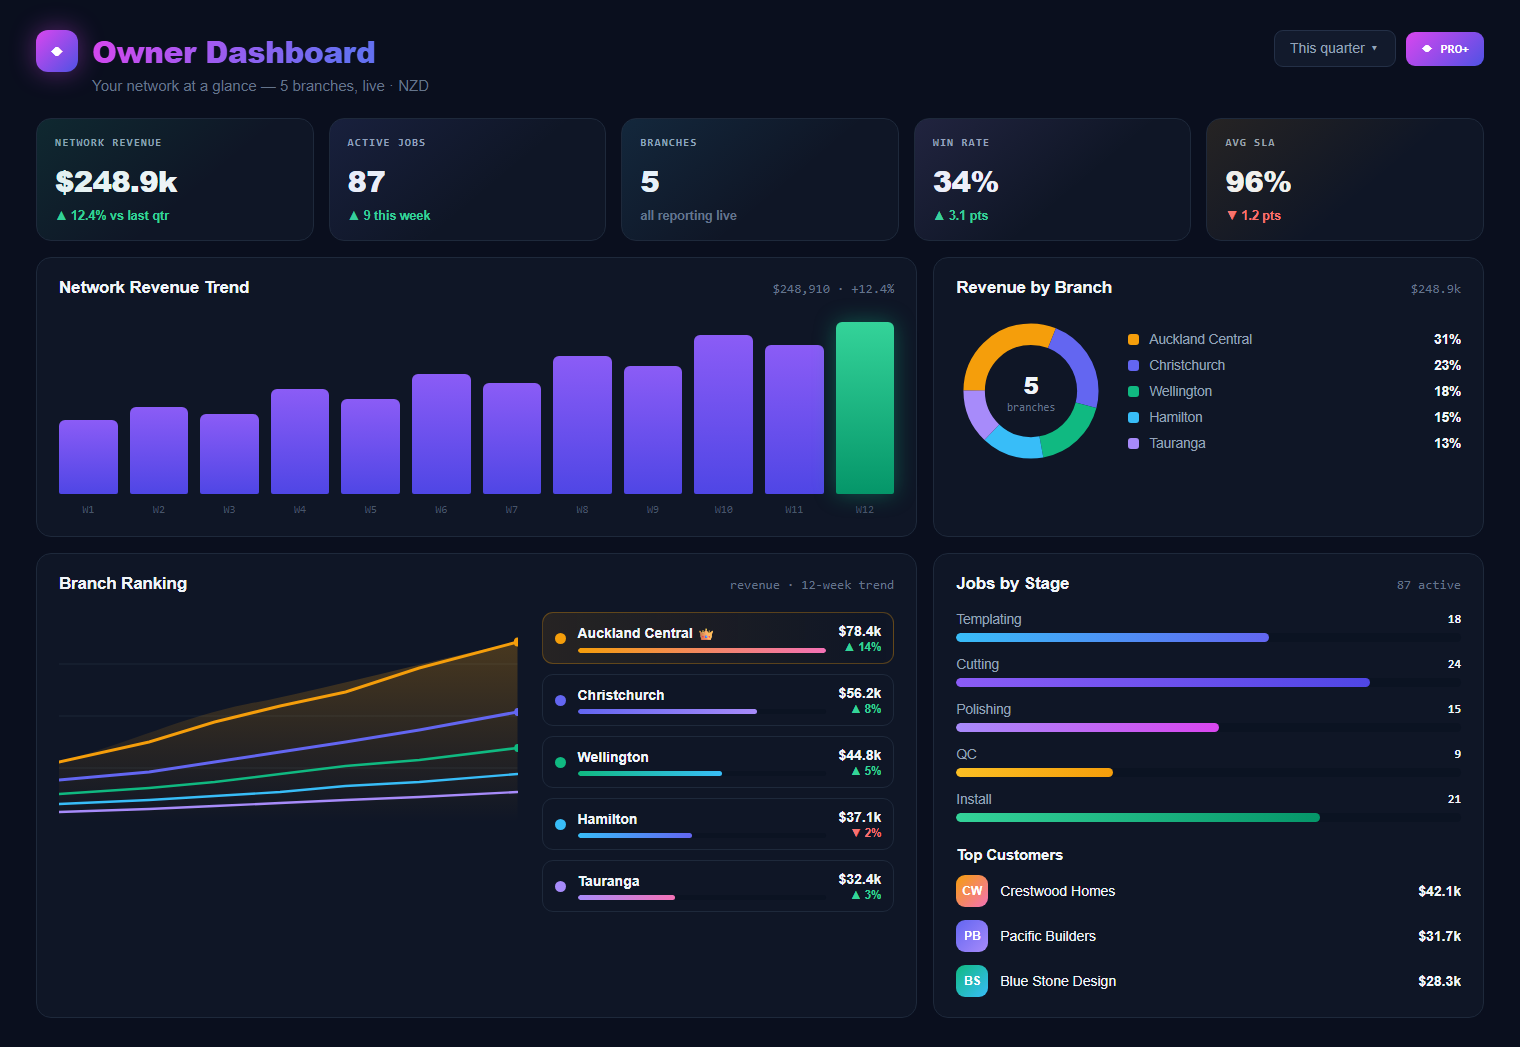
Task: Click the donut chart center '5 branches'
Action: point(1031,392)
